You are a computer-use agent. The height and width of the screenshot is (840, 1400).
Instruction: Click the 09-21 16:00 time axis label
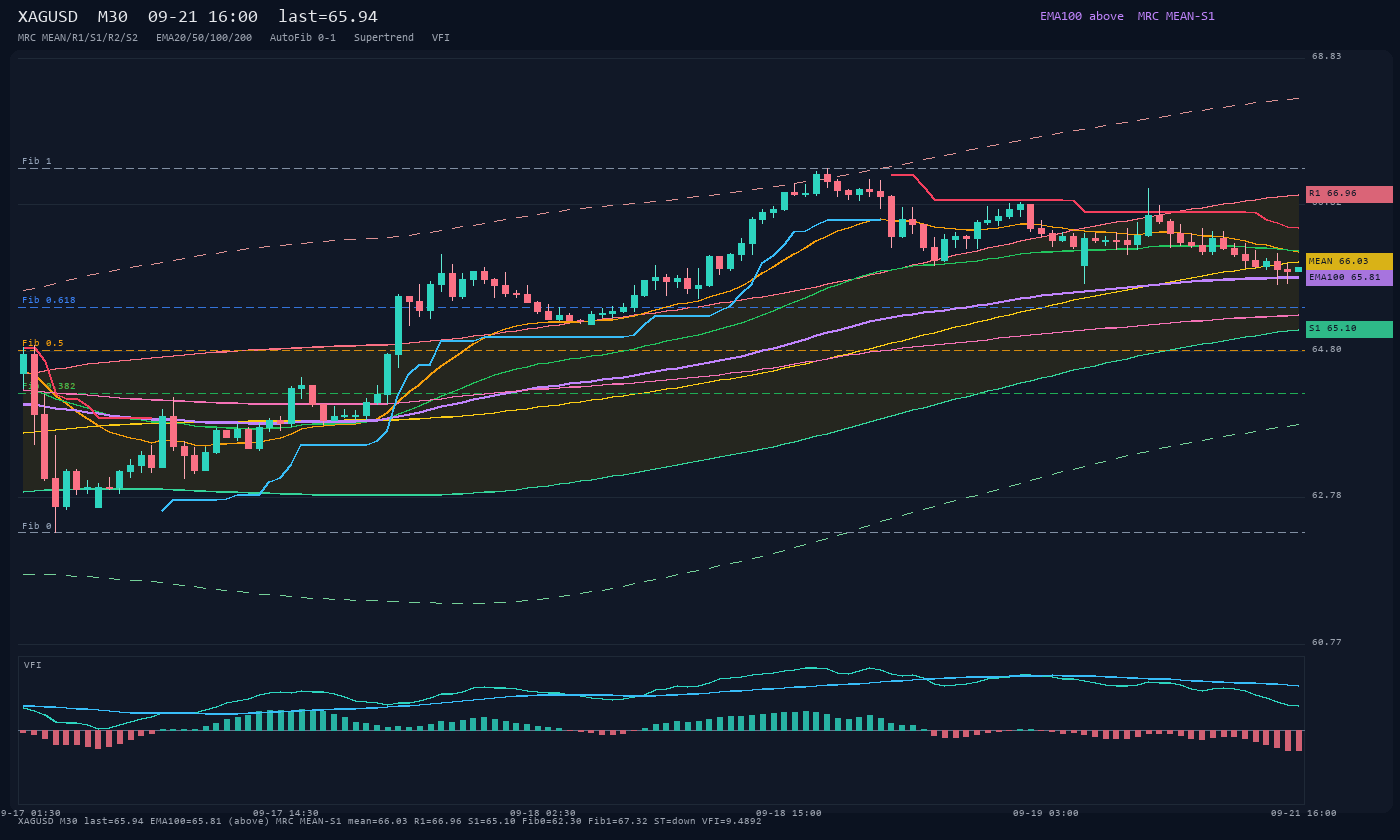[1304, 813]
